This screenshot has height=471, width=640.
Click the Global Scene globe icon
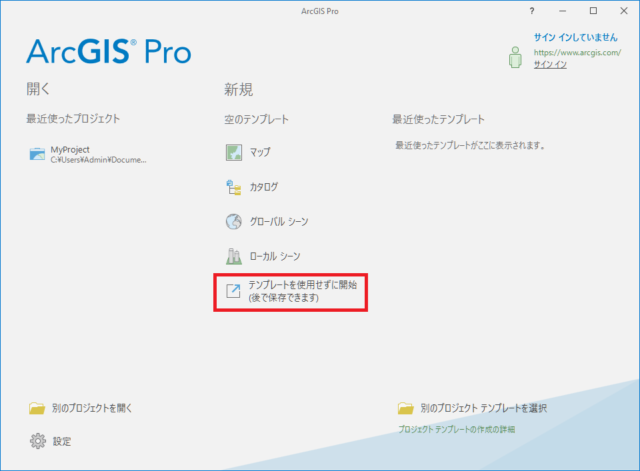tap(233, 222)
